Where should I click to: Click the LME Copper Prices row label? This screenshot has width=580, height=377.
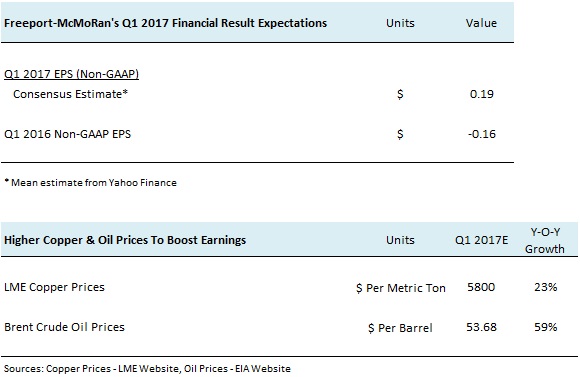pyautogui.click(x=54, y=287)
